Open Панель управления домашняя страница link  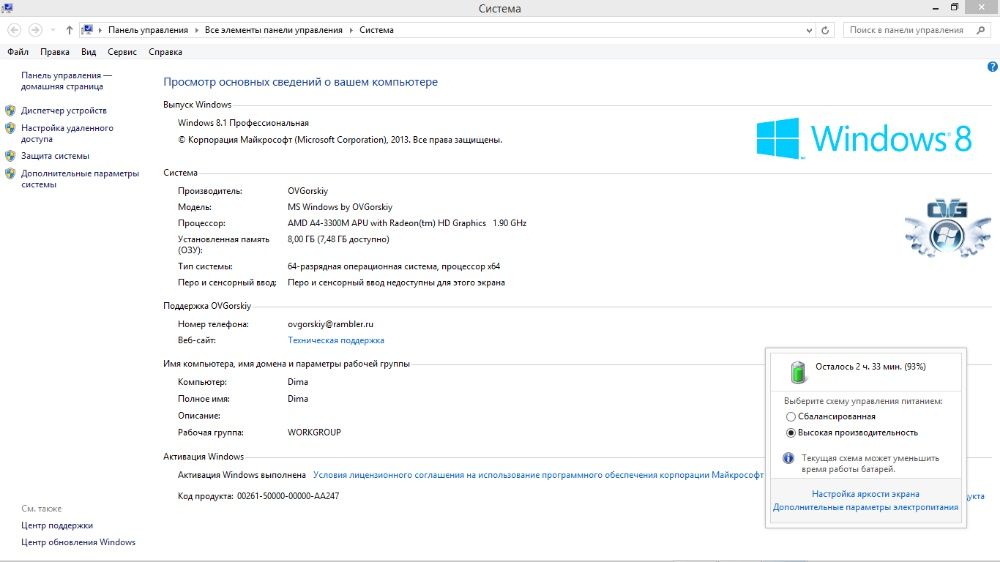tap(66, 80)
